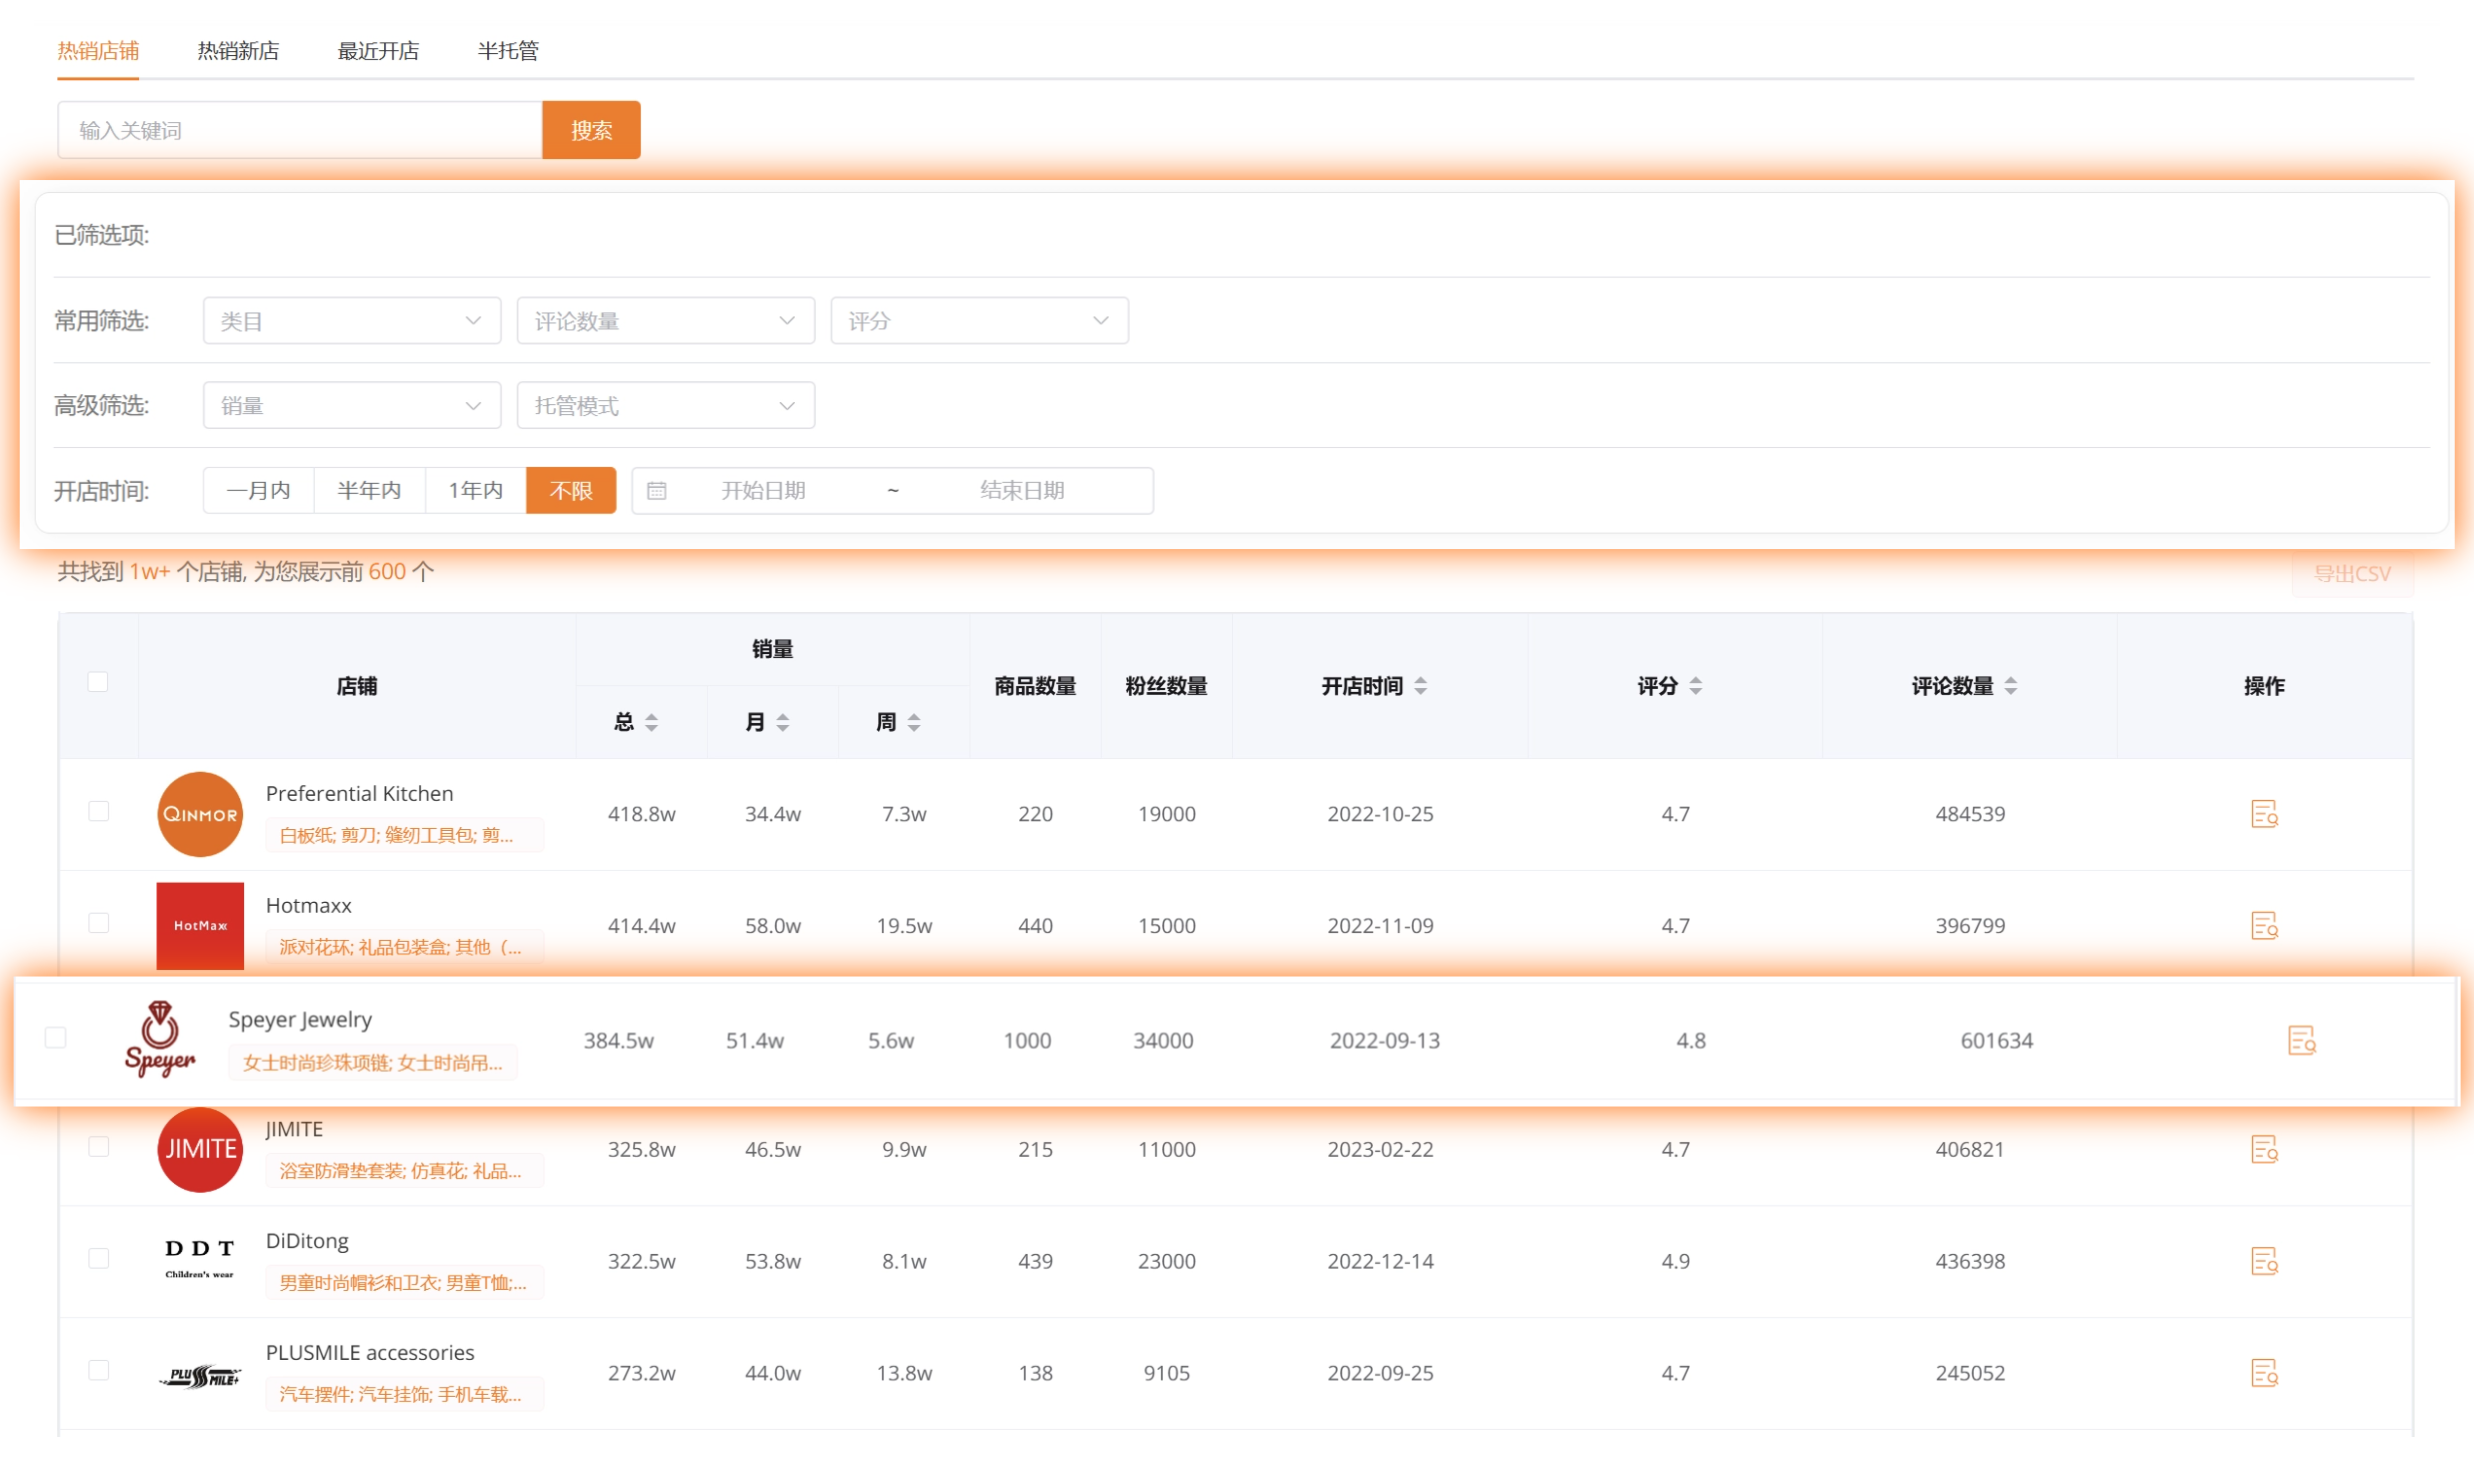Sort by 开店时间 column arrows
The image size is (2474, 1457).
(x=1420, y=686)
